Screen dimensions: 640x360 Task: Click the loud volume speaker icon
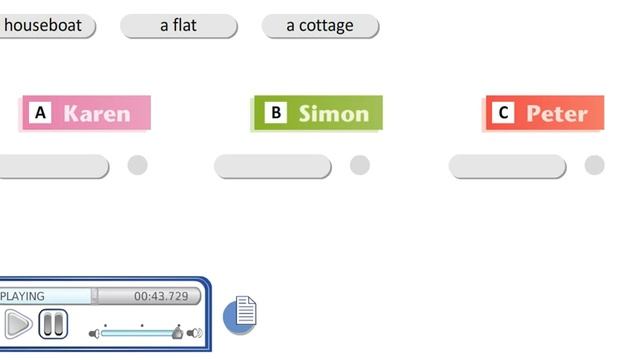click(x=194, y=333)
